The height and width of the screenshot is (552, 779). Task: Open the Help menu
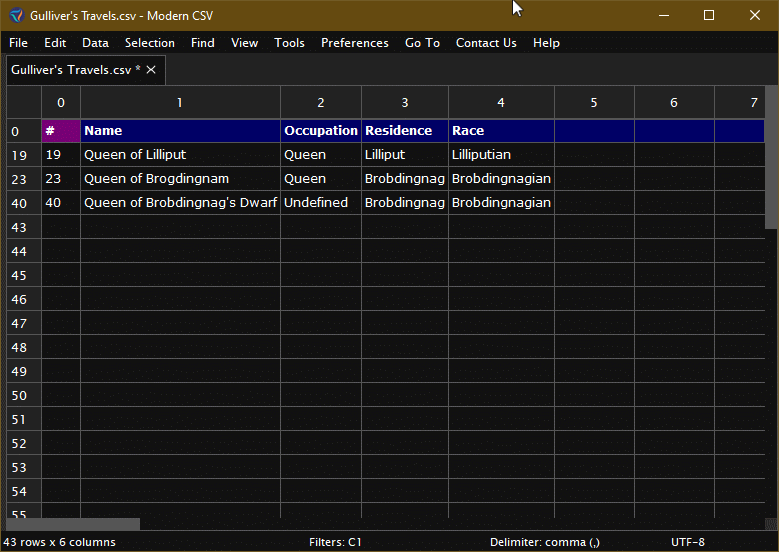(546, 43)
